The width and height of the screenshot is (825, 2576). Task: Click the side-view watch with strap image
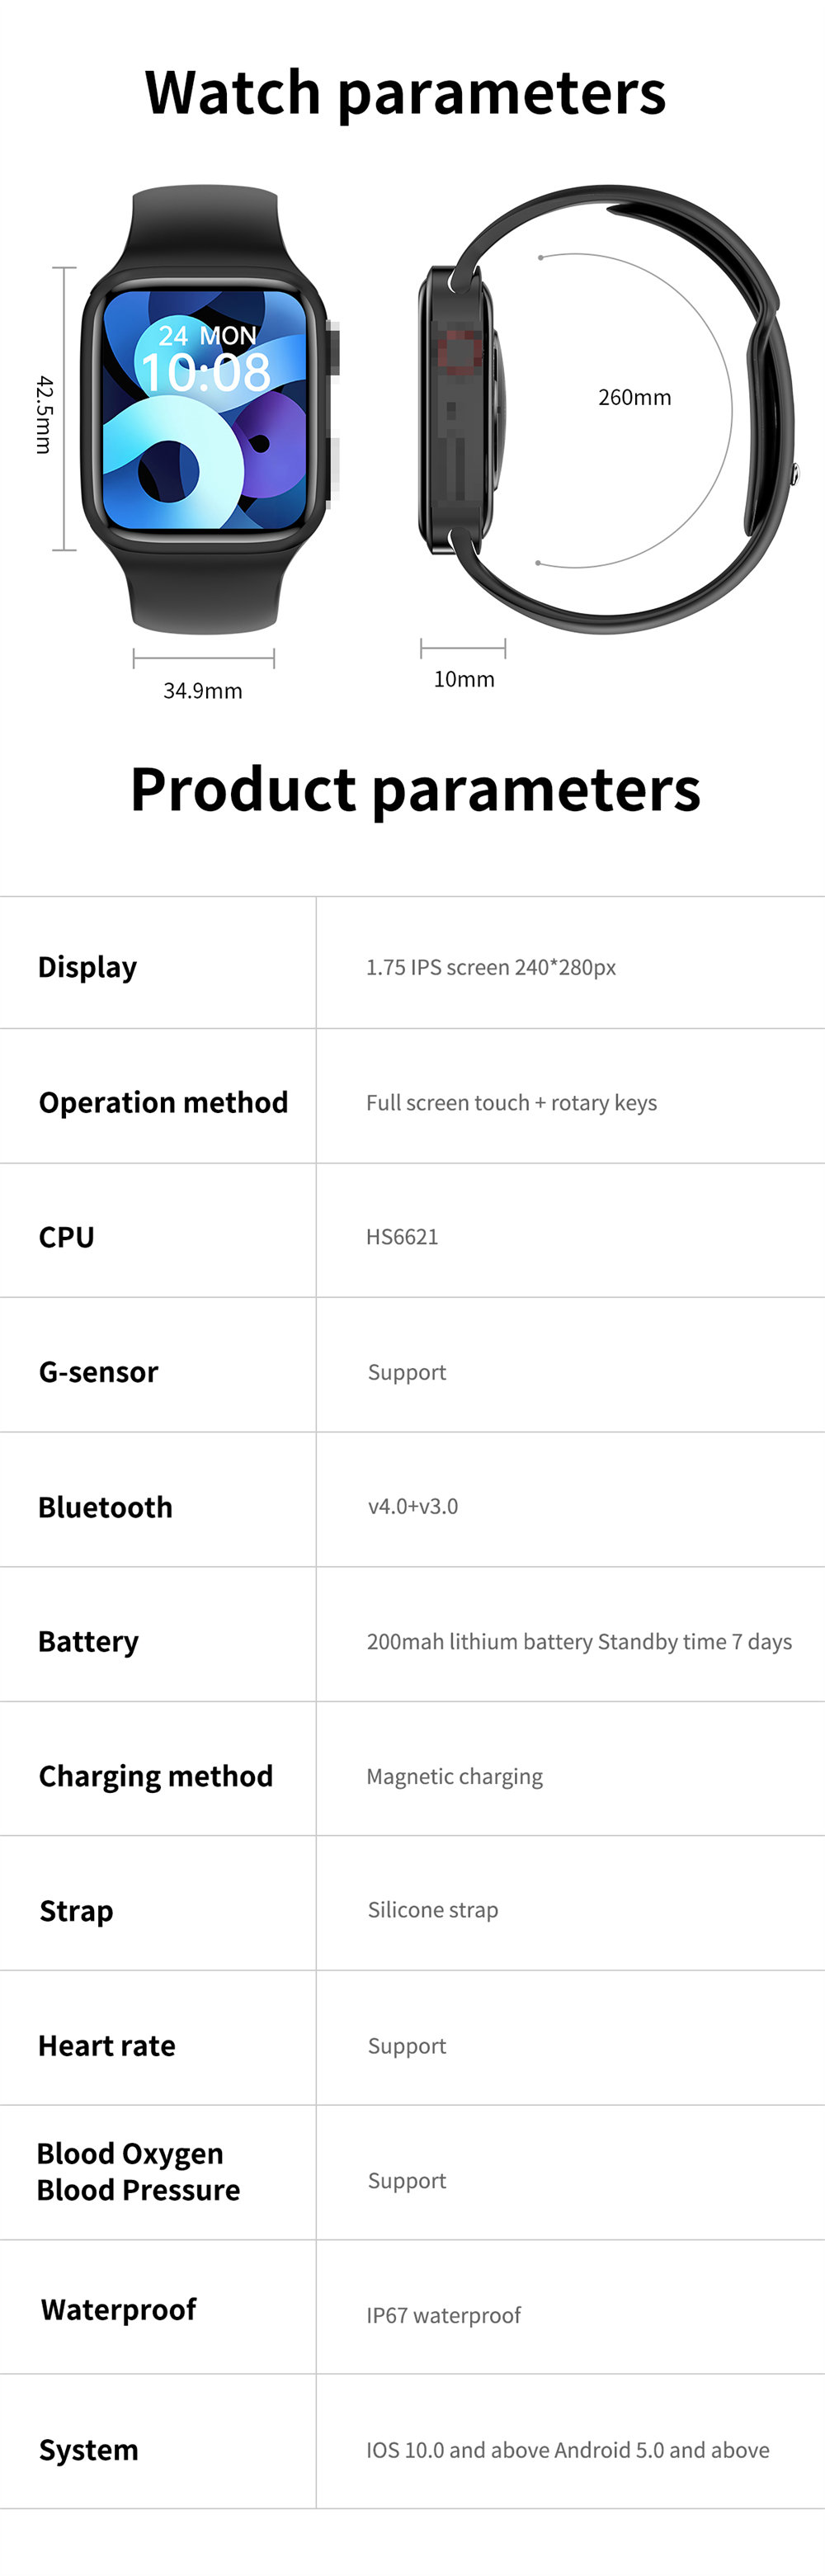click(607, 408)
